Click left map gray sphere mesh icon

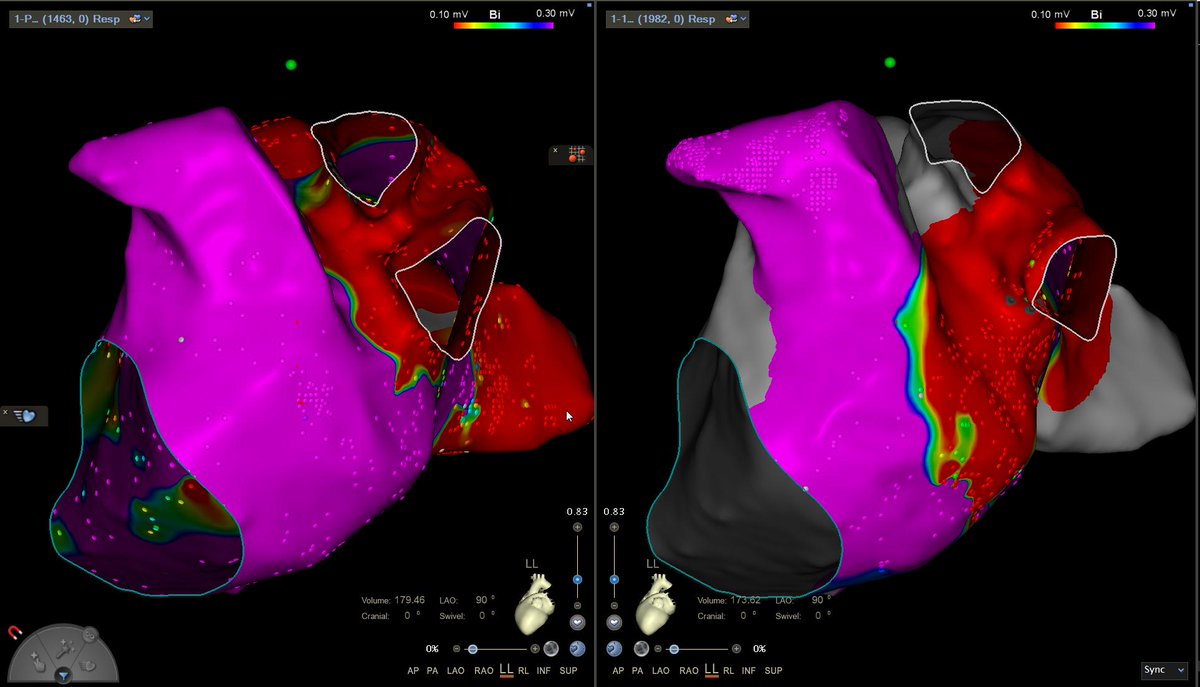tap(551, 648)
